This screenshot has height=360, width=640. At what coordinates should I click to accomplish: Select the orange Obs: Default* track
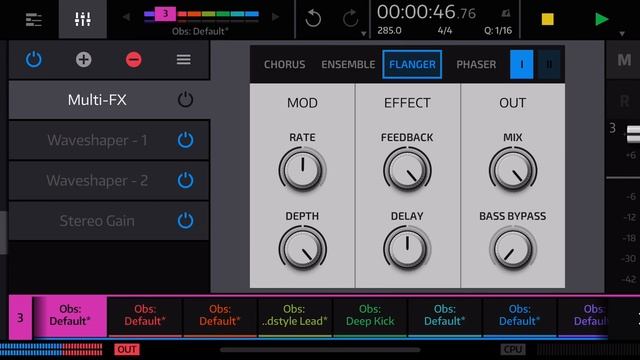click(x=220, y=315)
